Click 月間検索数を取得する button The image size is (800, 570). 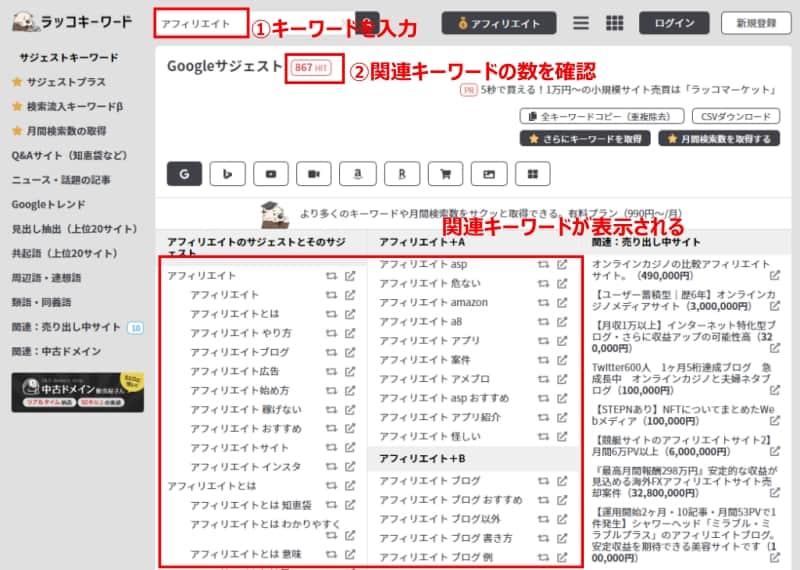pos(719,139)
